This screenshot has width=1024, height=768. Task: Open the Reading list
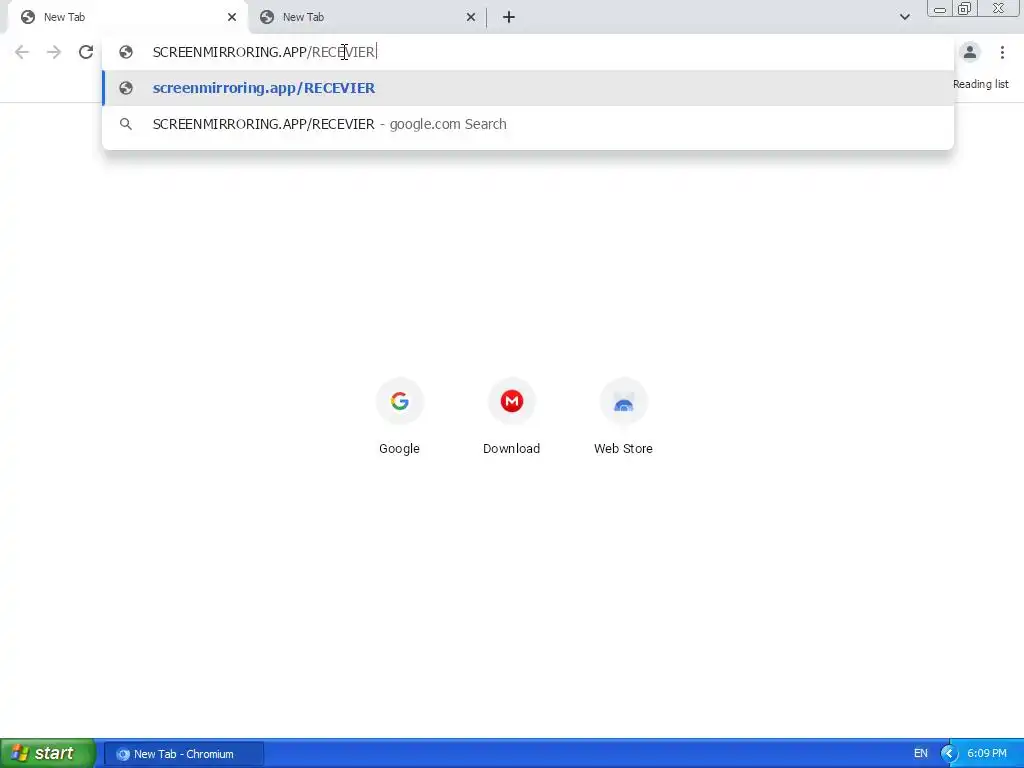point(980,84)
